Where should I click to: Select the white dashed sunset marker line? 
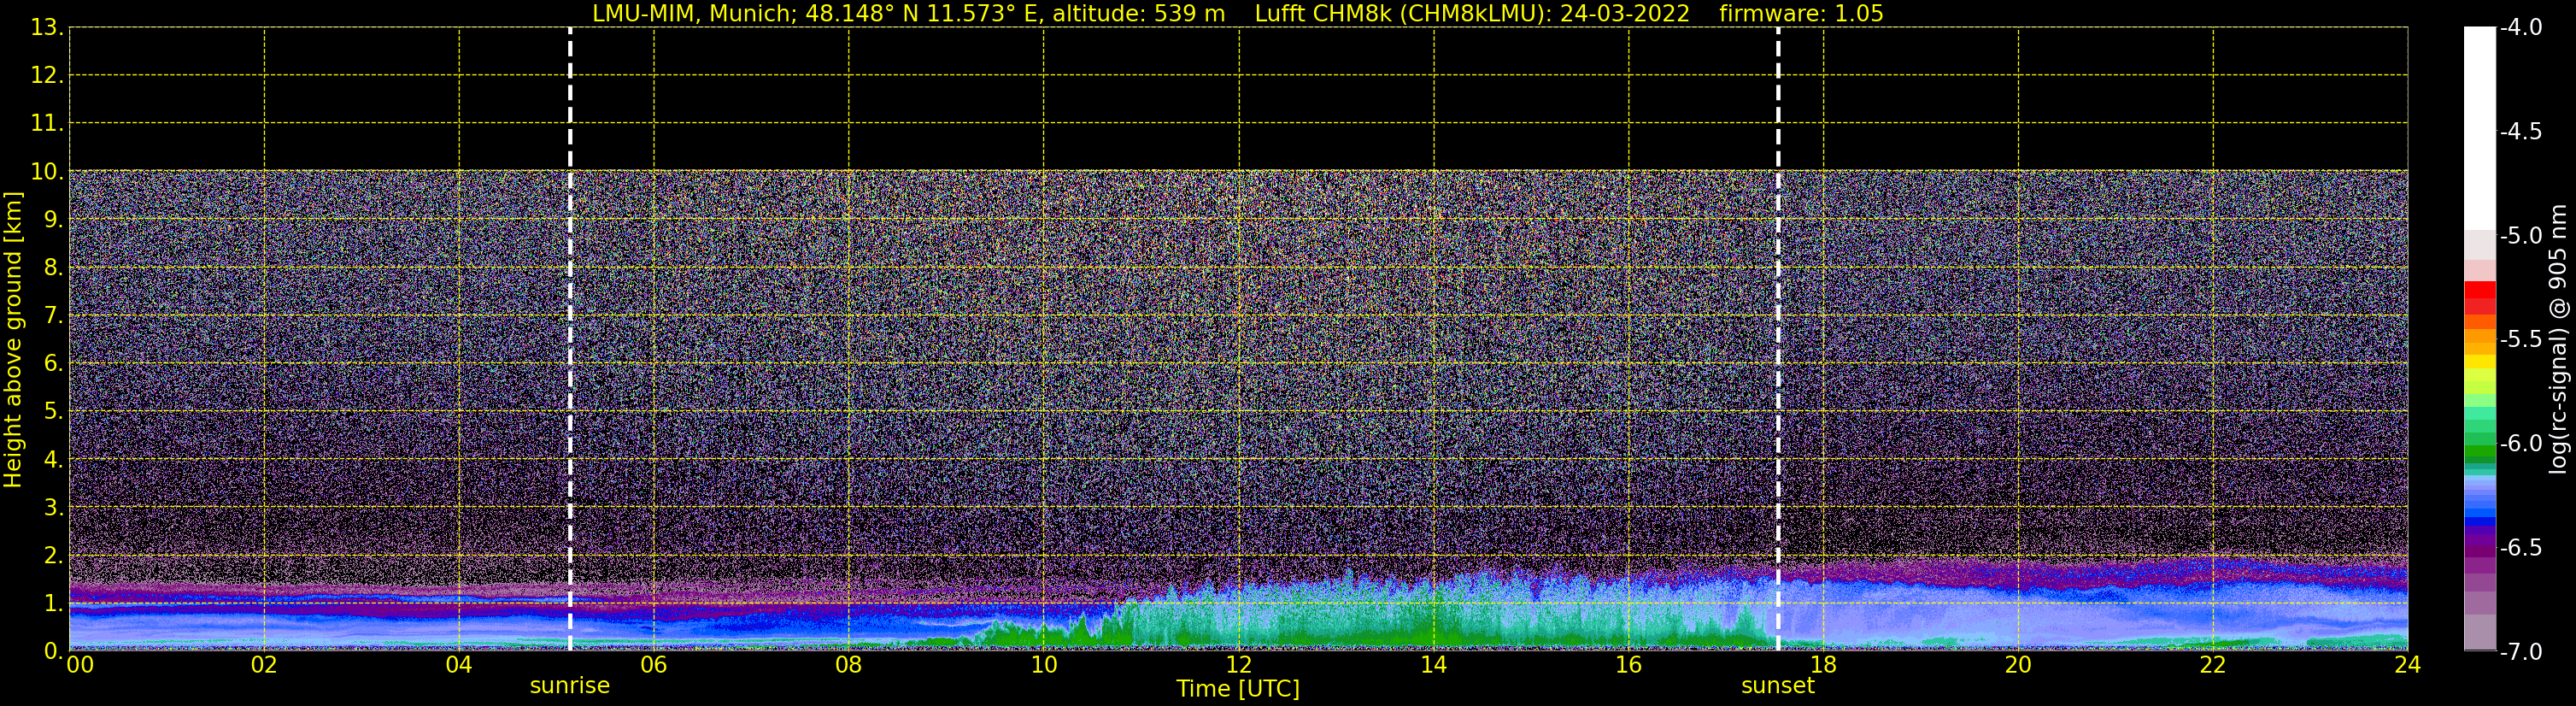pos(1778,339)
